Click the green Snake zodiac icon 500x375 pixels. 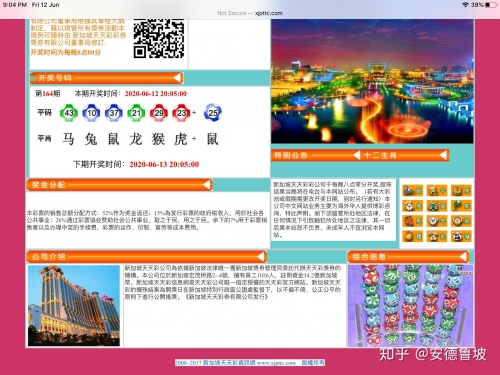[x=462, y=206]
